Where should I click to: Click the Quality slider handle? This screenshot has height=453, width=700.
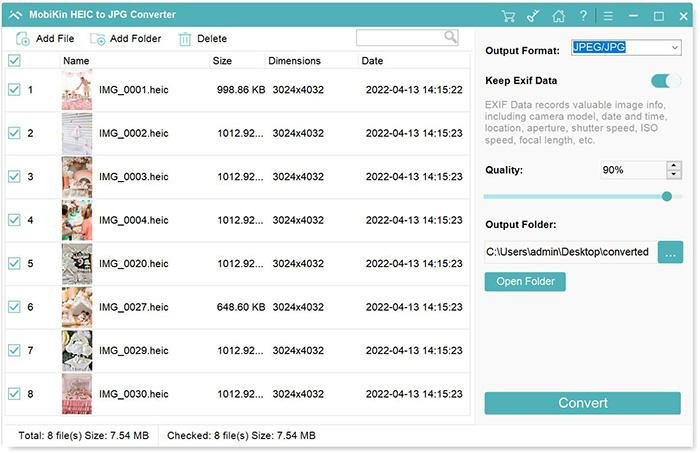click(x=667, y=197)
